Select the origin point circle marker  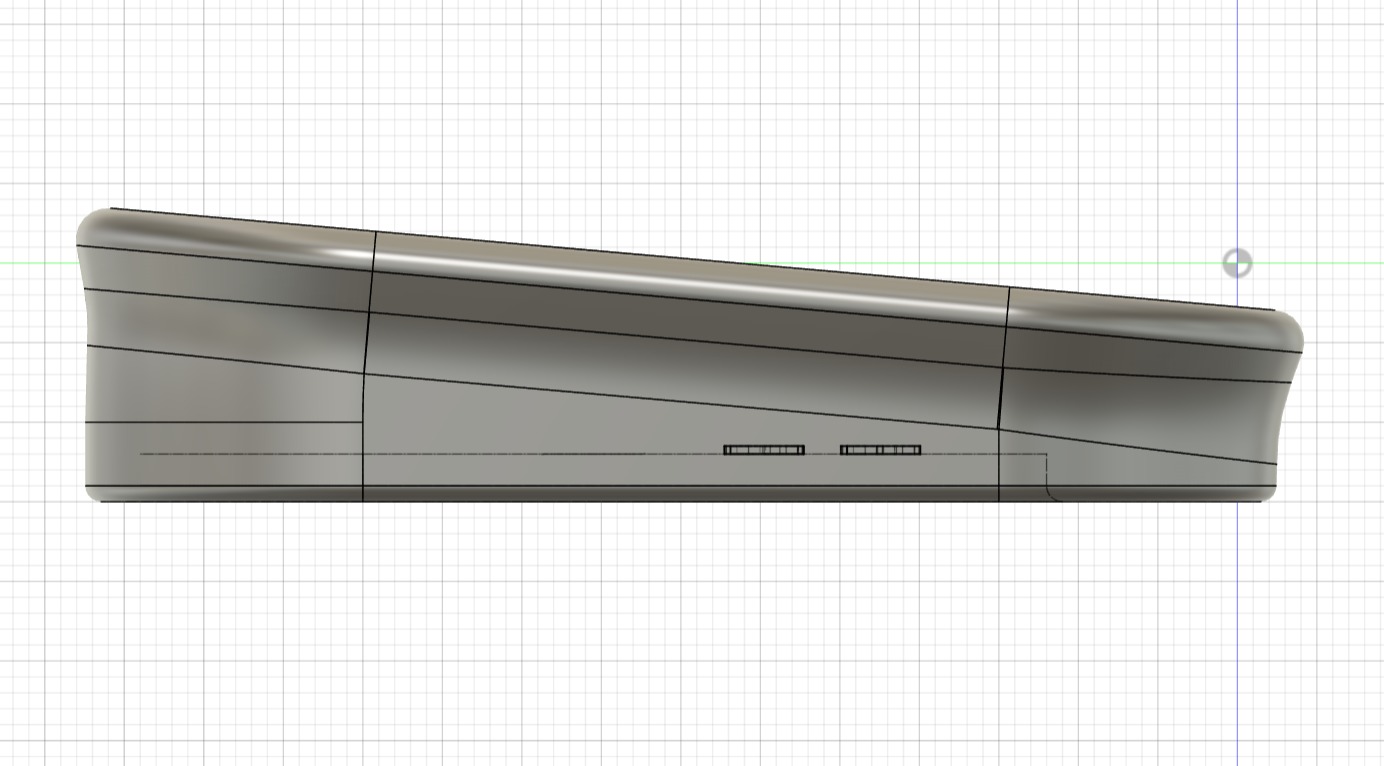pos(1237,263)
